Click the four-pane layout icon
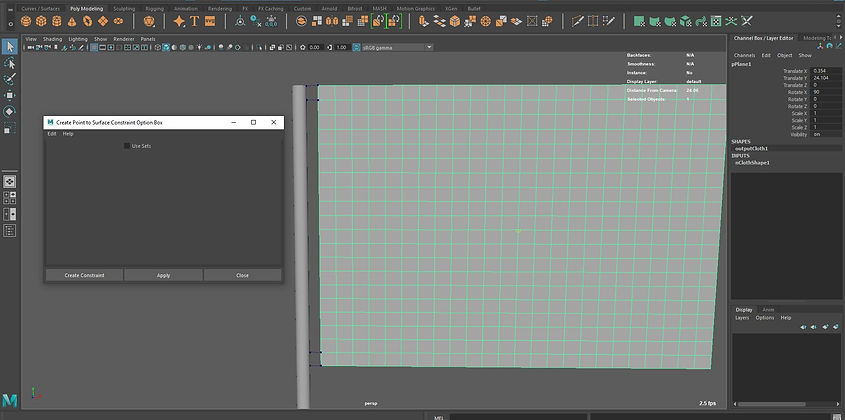The image size is (845, 420). 10,197
